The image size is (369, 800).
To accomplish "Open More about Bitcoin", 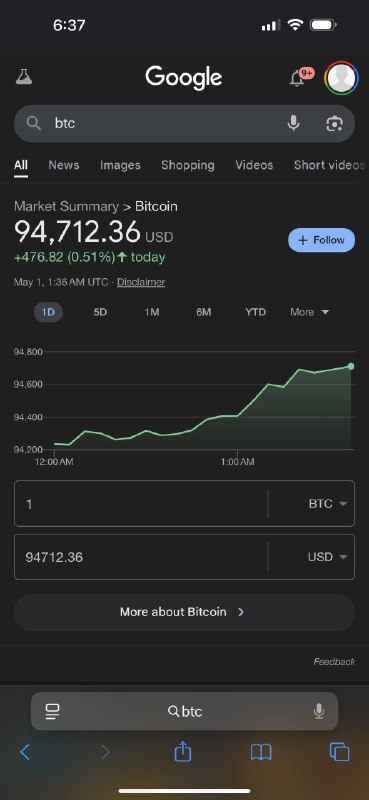I will tap(184, 612).
